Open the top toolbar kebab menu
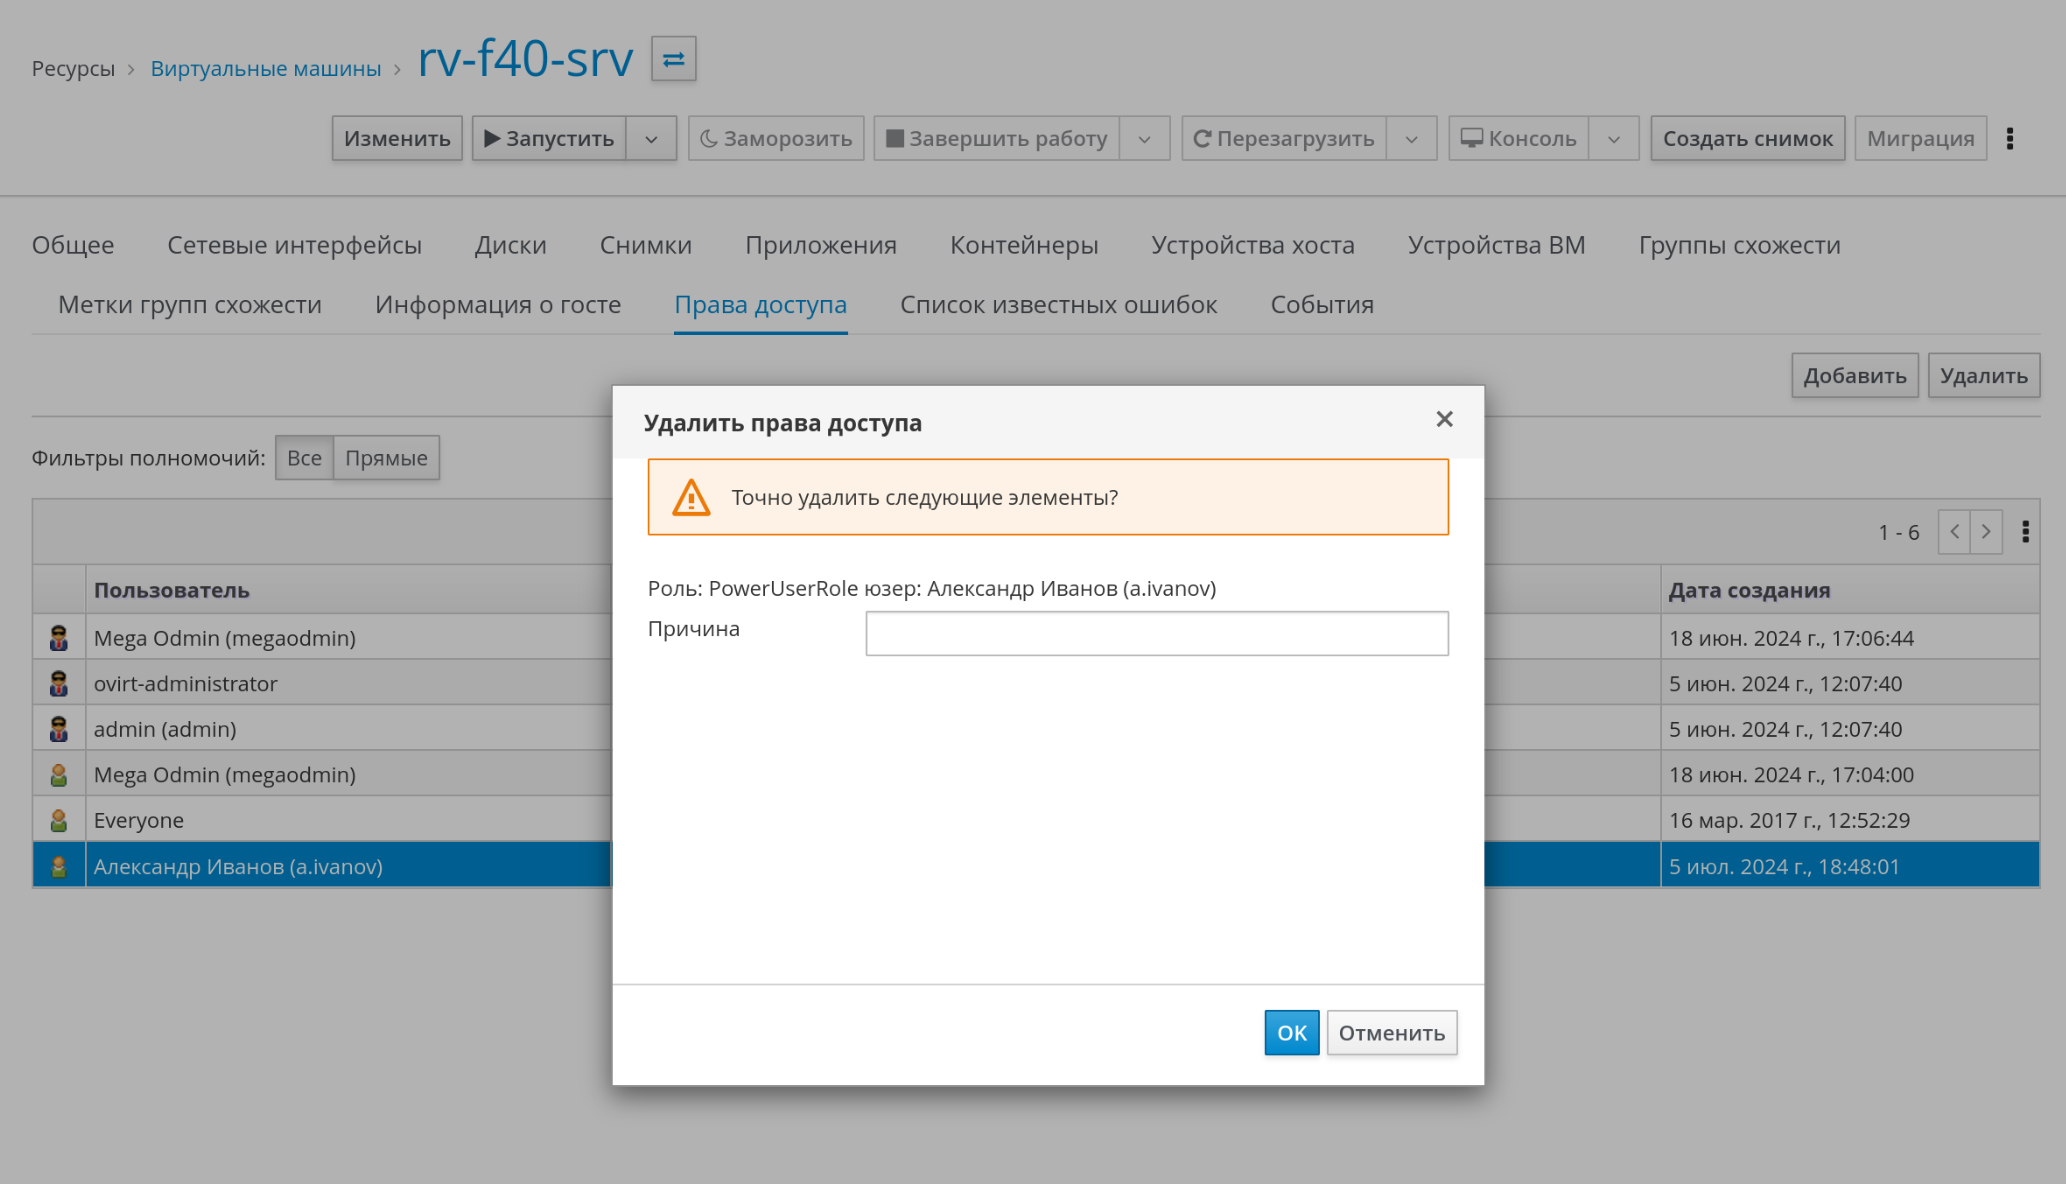 click(2010, 139)
